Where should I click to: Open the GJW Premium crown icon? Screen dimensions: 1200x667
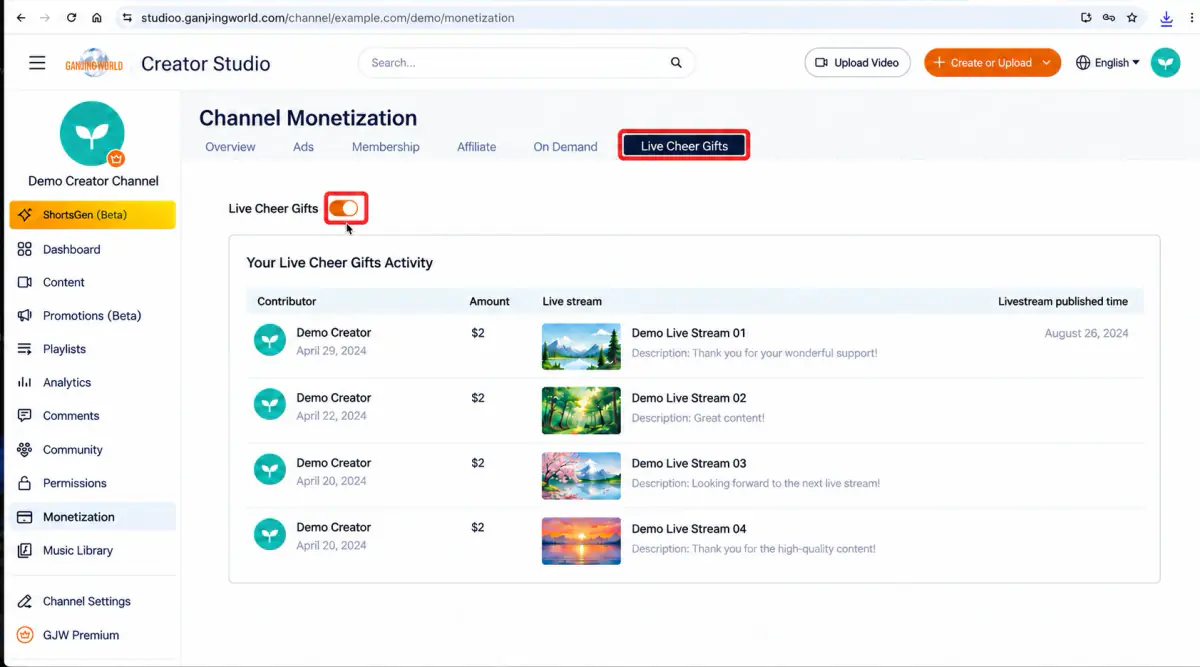tap(25, 635)
